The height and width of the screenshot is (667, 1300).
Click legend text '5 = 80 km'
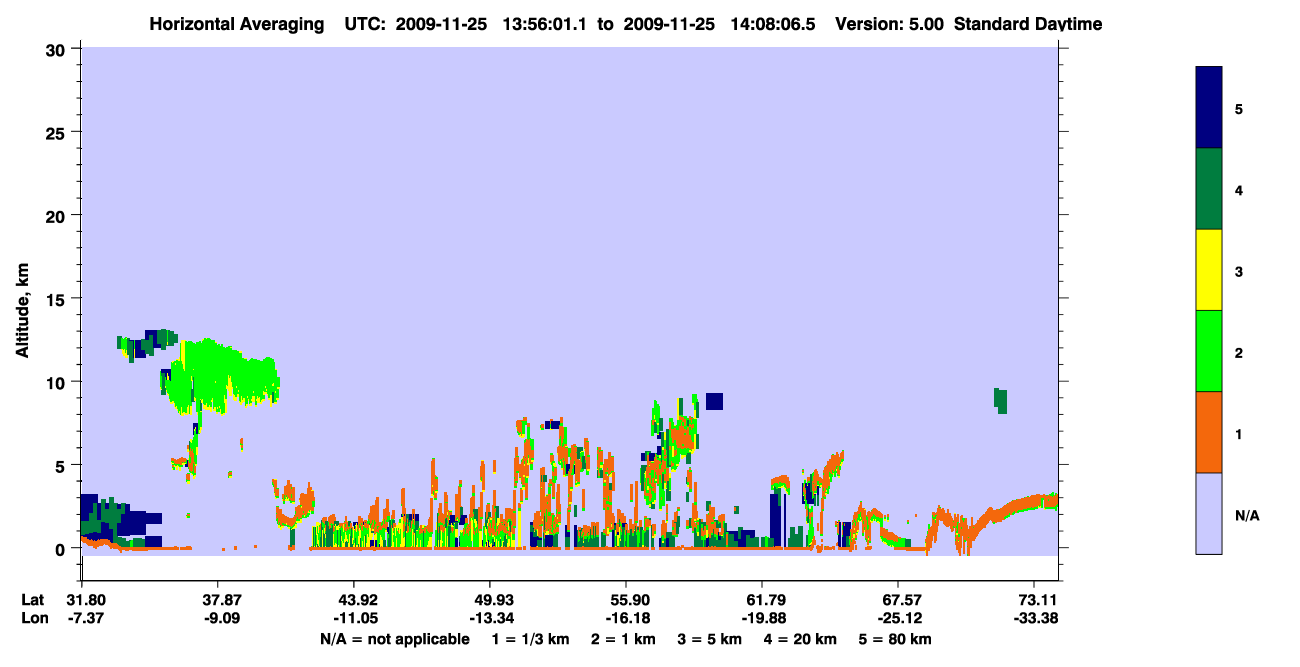895,639
